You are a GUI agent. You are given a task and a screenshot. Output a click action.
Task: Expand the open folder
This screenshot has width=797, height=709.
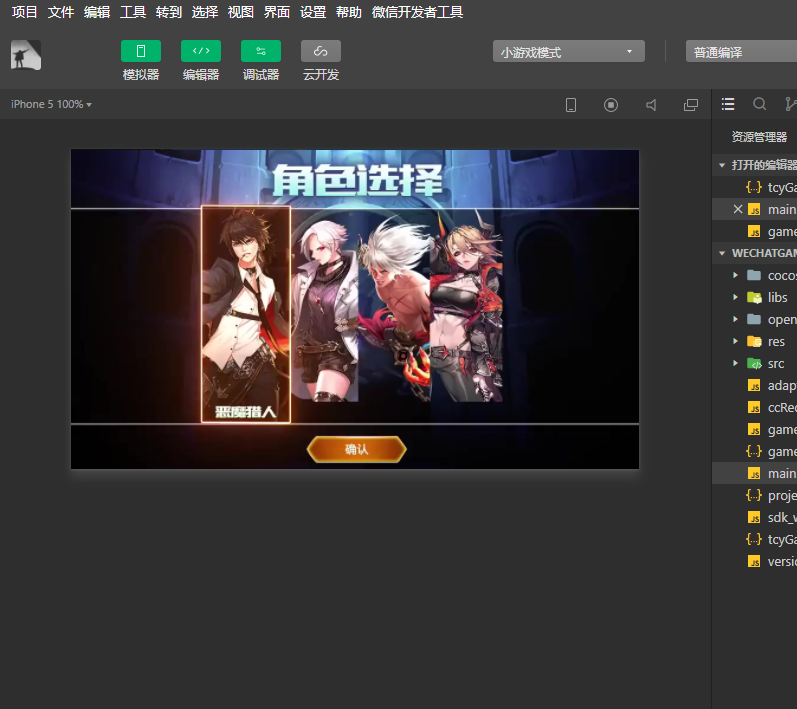[735, 319]
